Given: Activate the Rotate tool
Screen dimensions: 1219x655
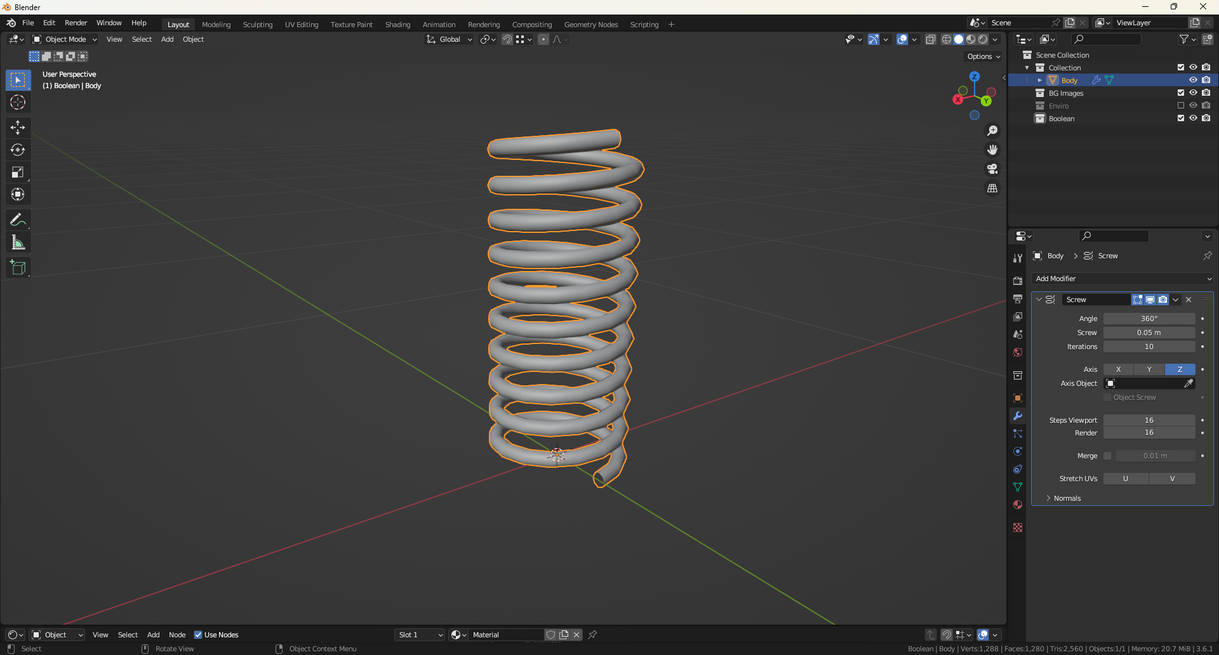Looking at the screenshot, I should click(18, 150).
